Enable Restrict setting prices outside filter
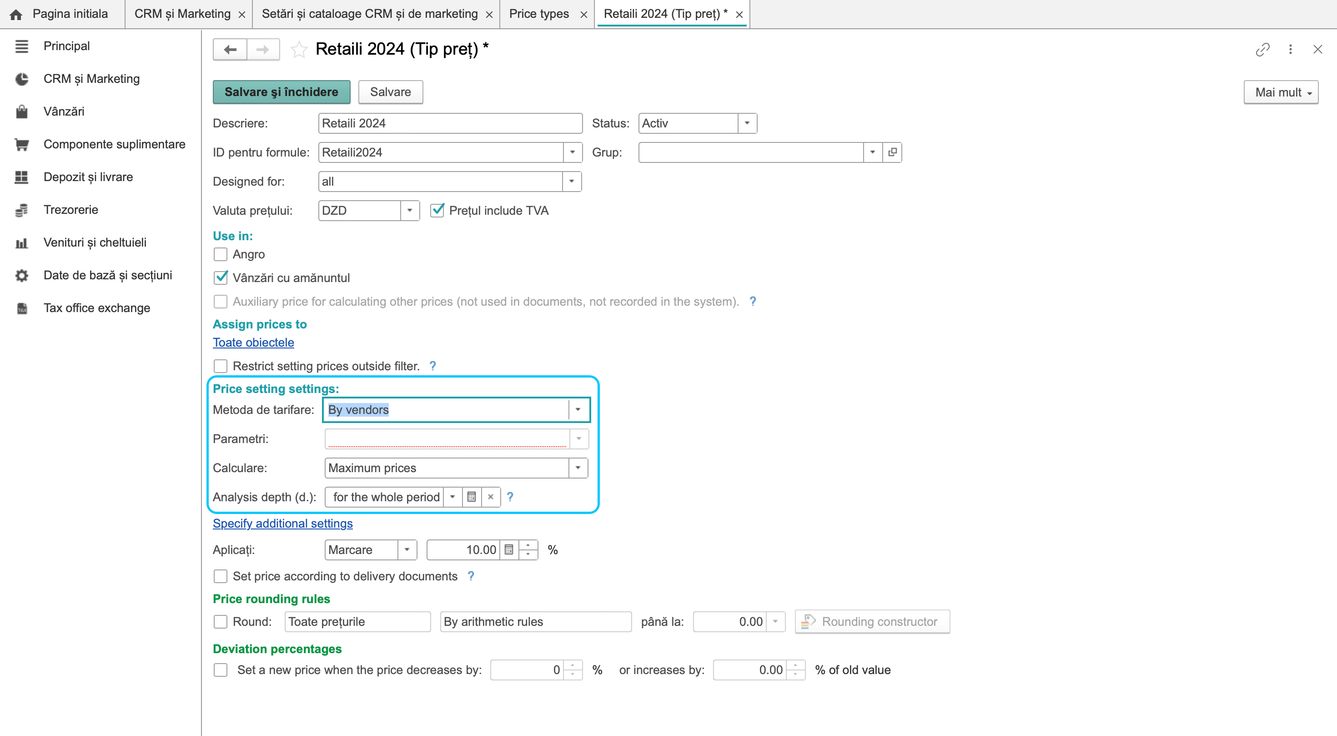The image size is (1337, 736). tap(221, 366)
